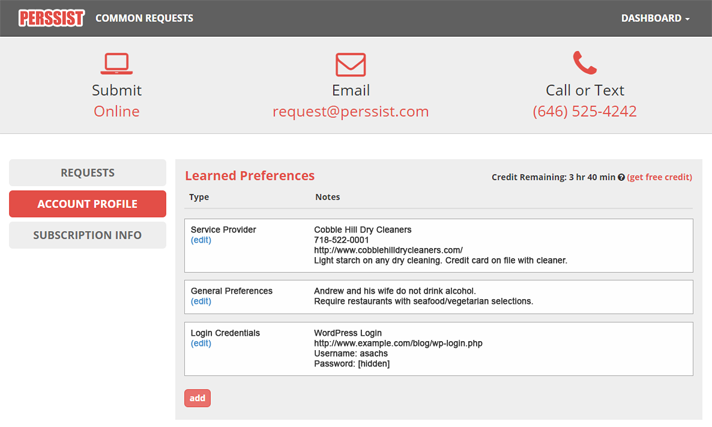This screenshot has height=427, width=712.
Task: Click the laptop Submit Online icon
Action: point(117,64)
